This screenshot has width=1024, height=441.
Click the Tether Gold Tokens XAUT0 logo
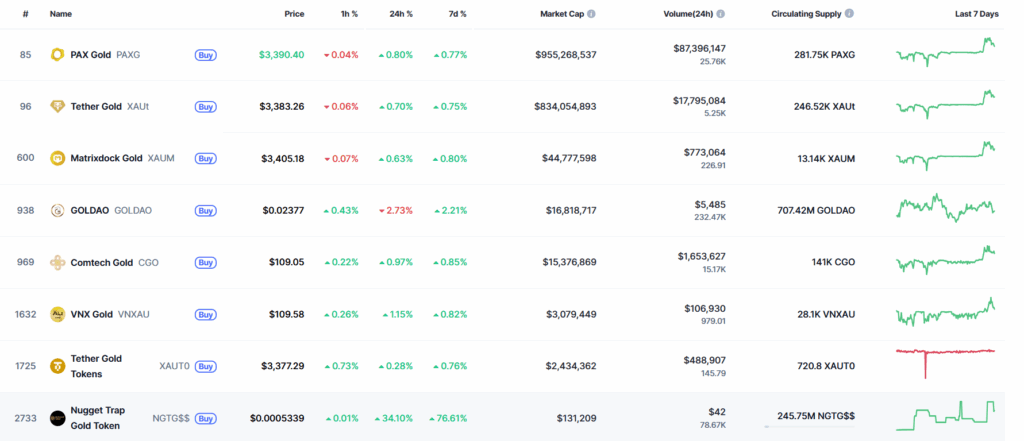(57, 366)
